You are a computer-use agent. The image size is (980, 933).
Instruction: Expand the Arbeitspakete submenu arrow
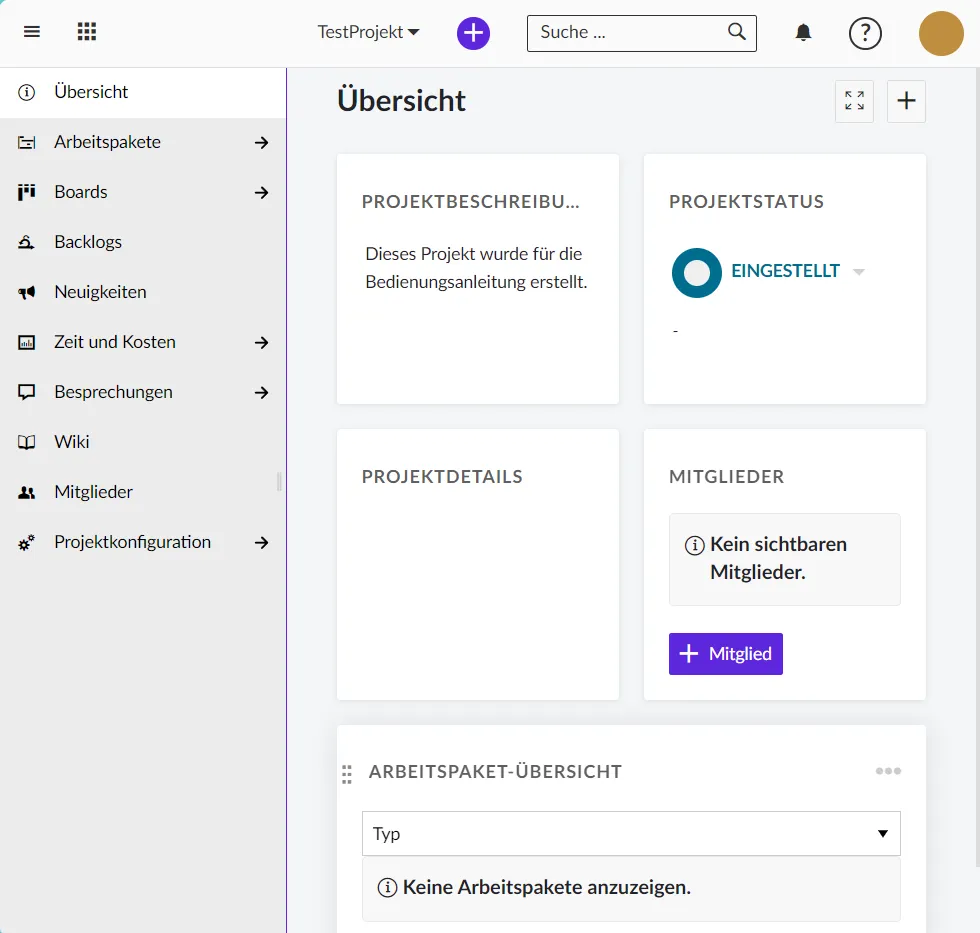point(262,143)
